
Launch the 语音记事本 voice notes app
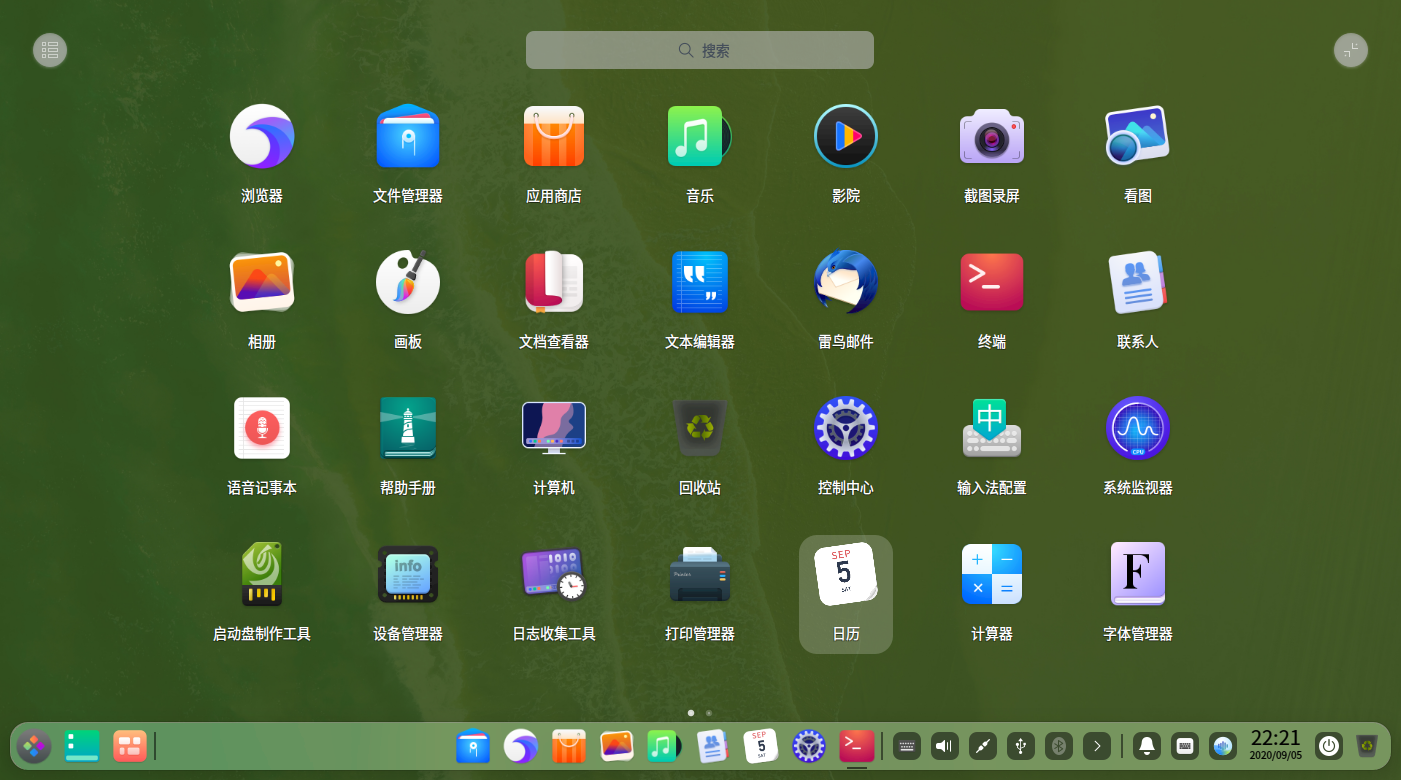click(262, 429)
